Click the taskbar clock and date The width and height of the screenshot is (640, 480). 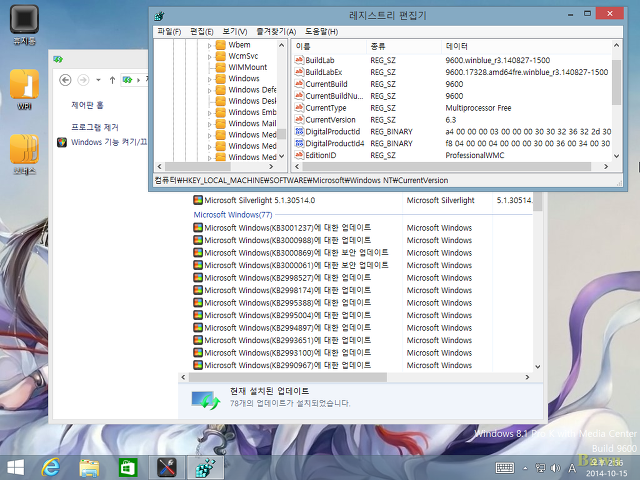tap(607, 468)
